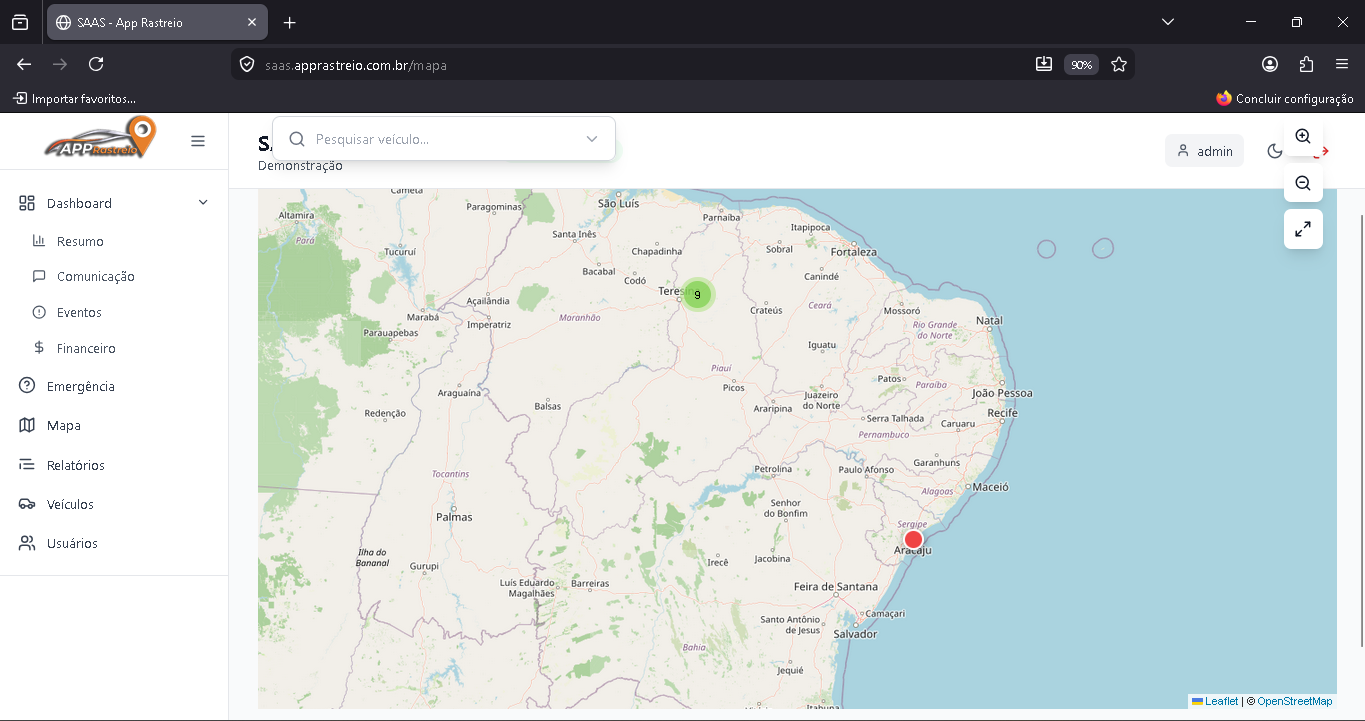Click the Palmas label on map
Viewport: 1365px width, 721px height.
(454, 517)
